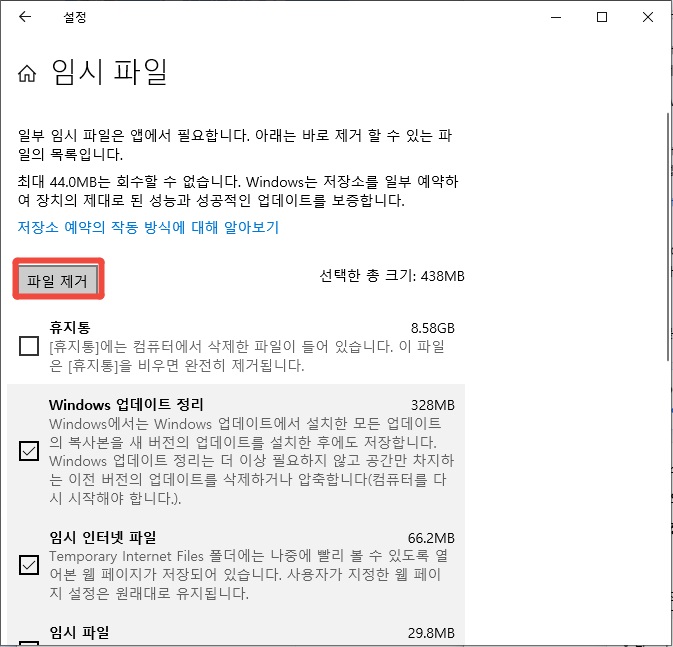Click the 8.58GB size value
Viewport: 673px width, 647px height.
point(433,328)
